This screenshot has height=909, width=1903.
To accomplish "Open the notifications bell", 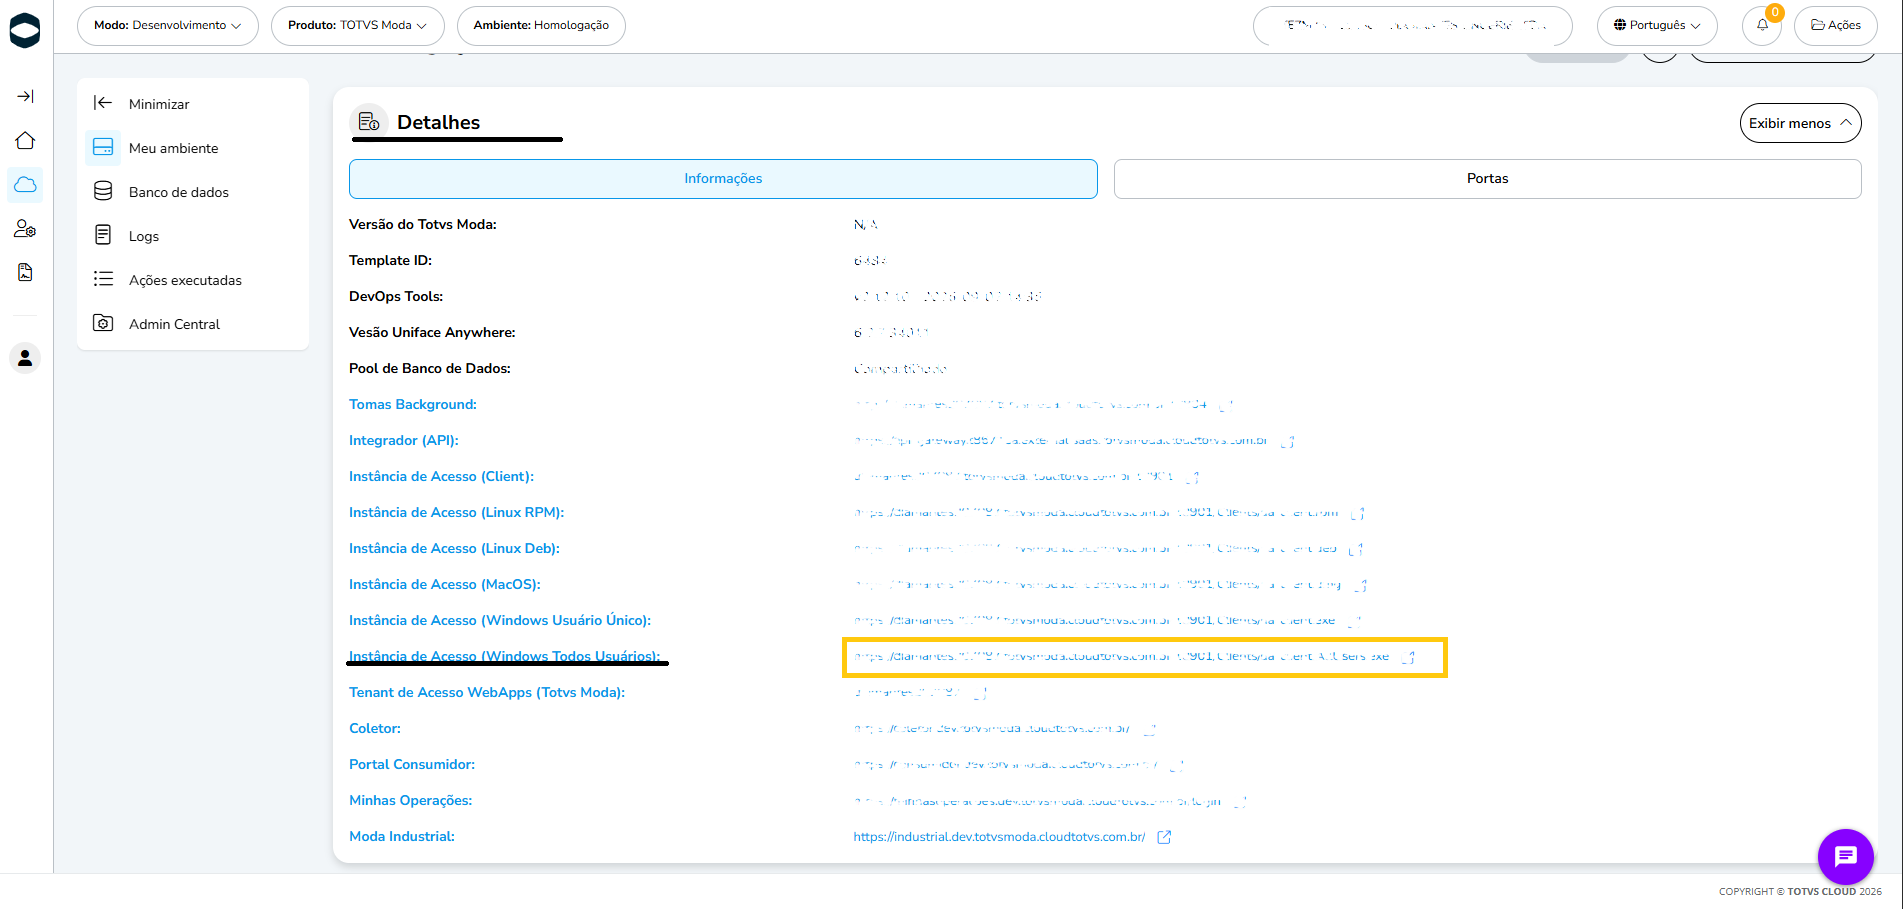I will [1762, 25].
